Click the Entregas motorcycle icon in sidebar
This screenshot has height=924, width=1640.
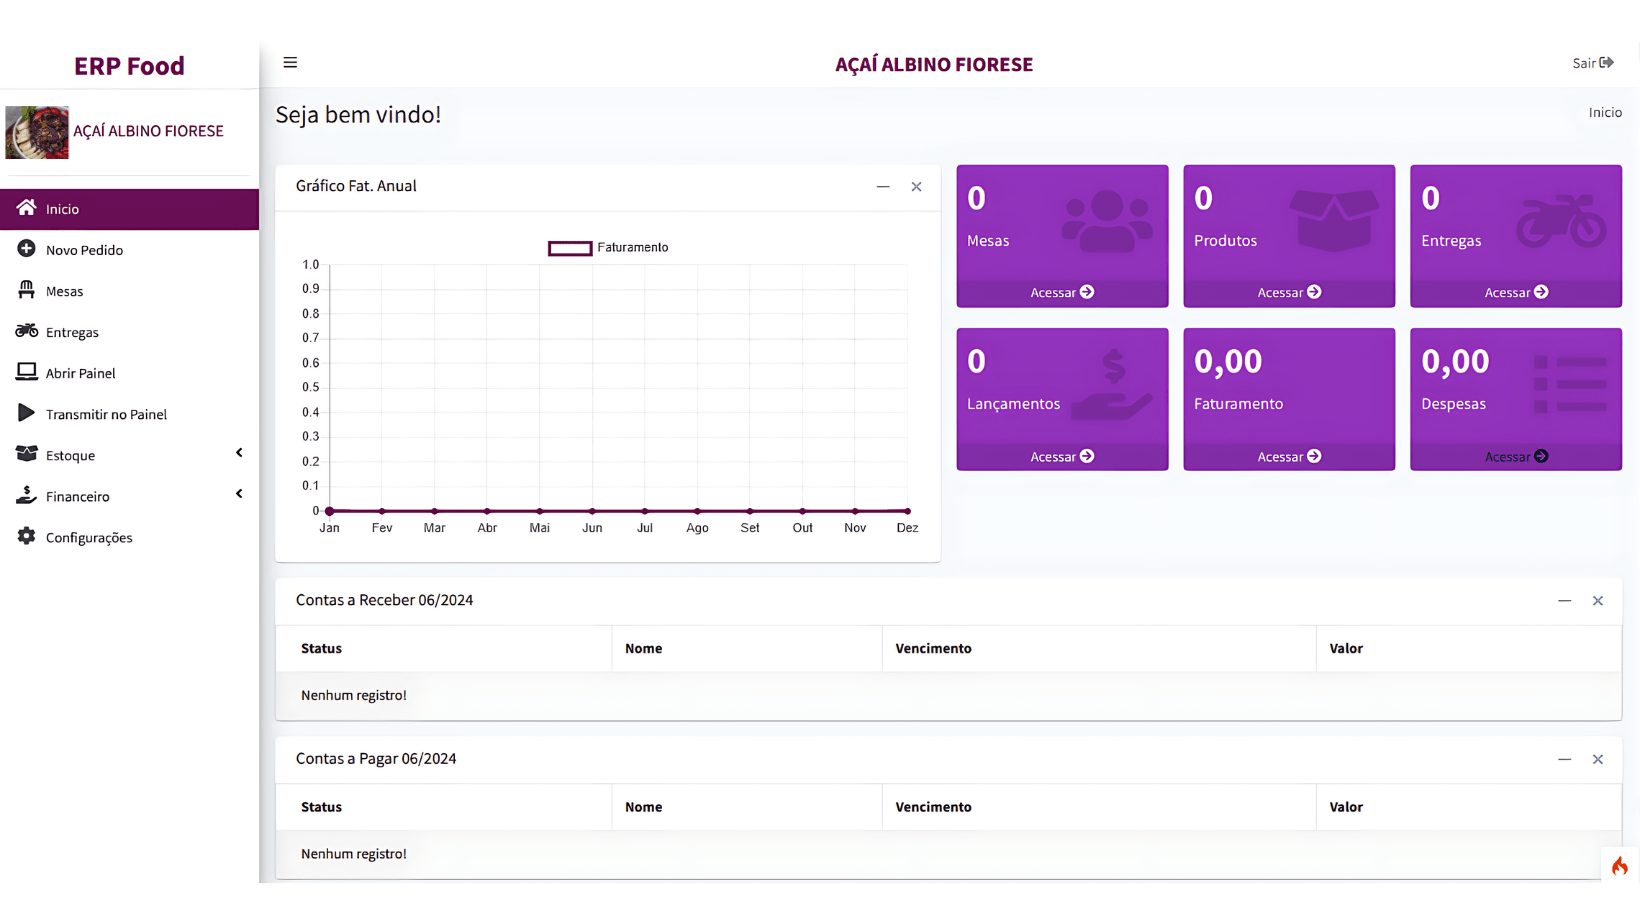[26, 331]
